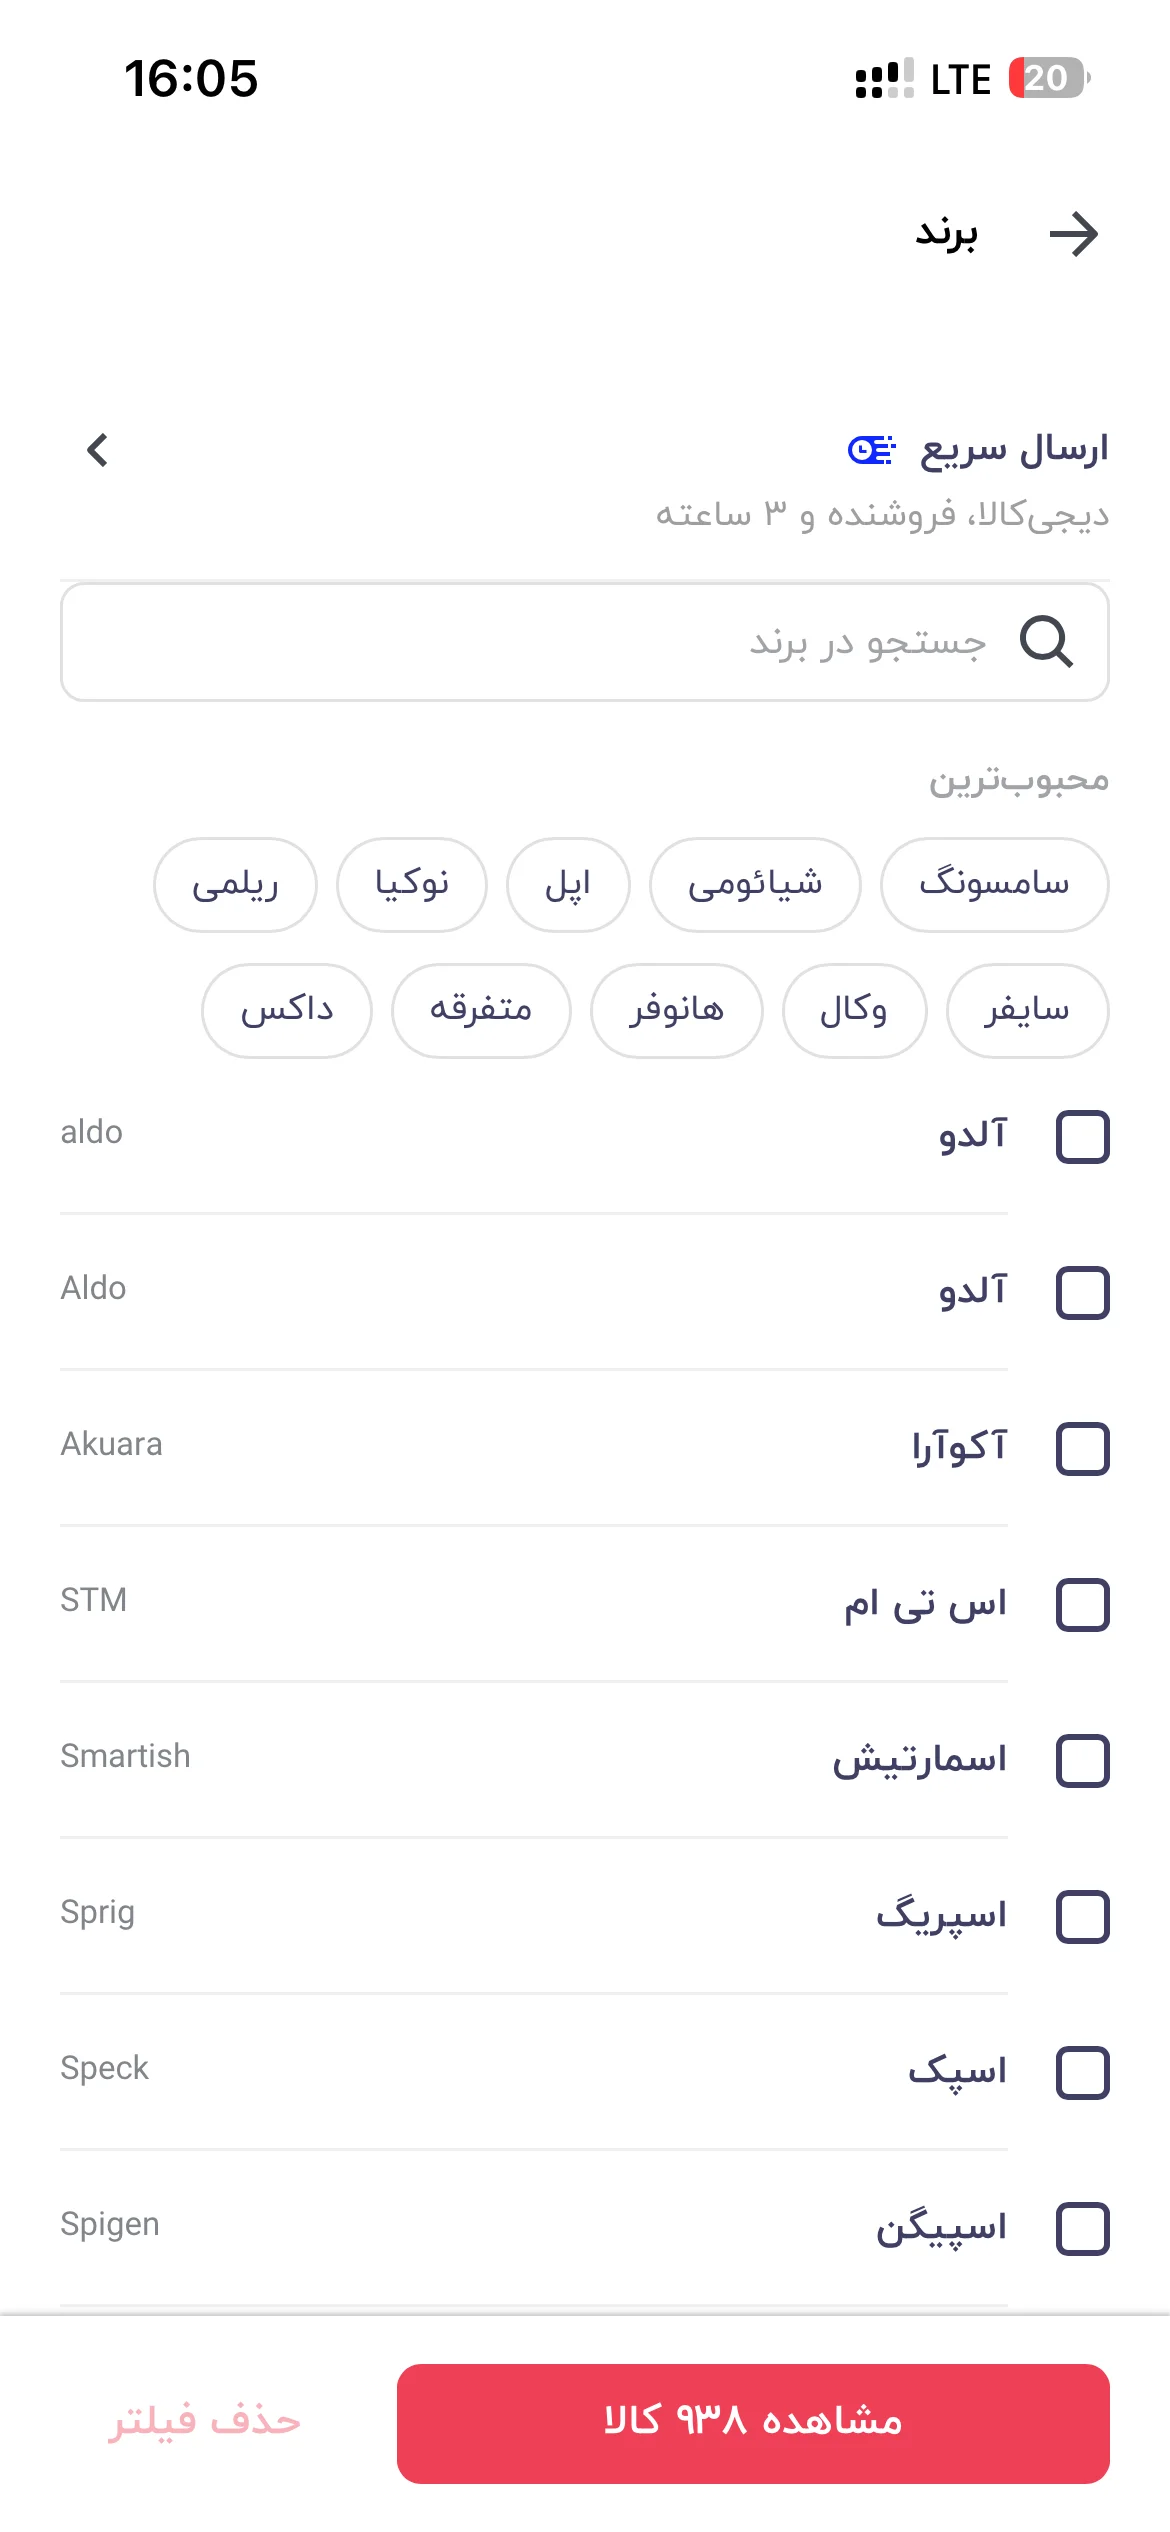
Task: Click the fast delivery truck icon
Action: pyautogui.click(x=871, y=450)
